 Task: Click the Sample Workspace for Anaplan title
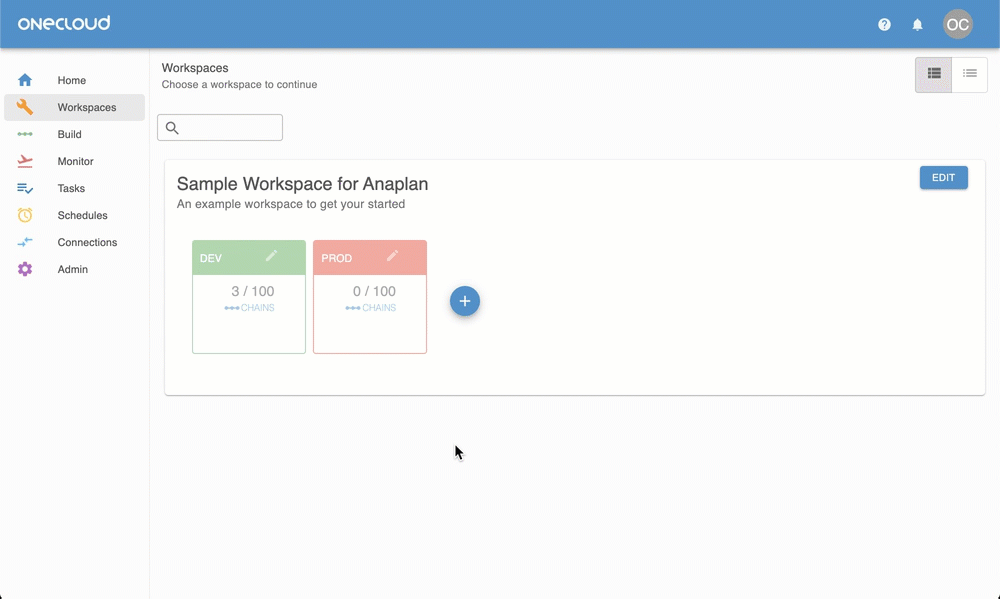302,184
